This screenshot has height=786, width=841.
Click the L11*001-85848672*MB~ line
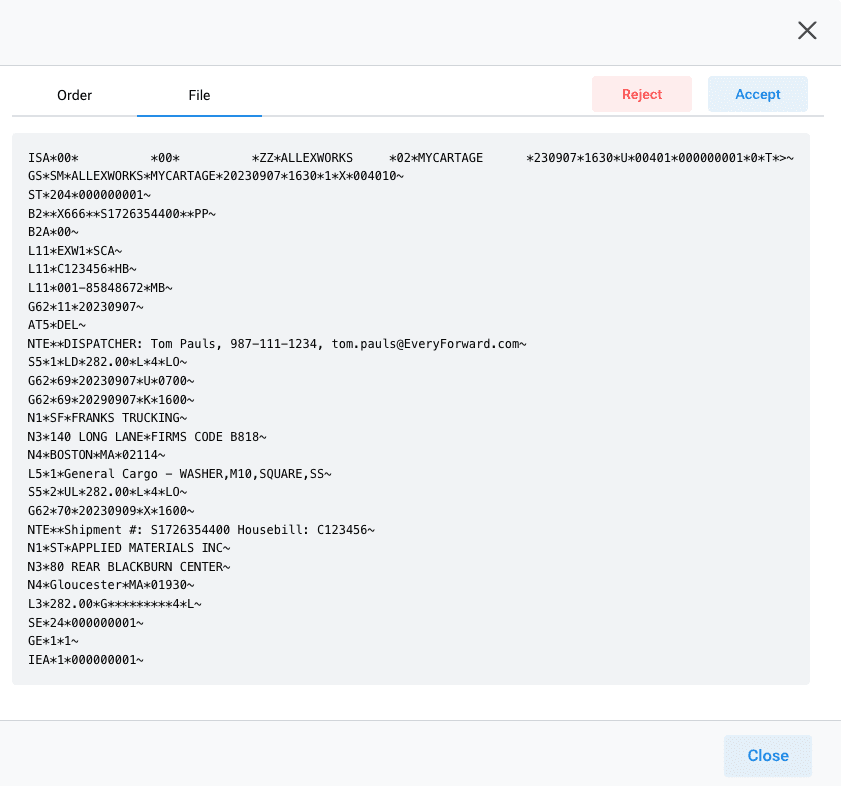click(x=100, y=288)
